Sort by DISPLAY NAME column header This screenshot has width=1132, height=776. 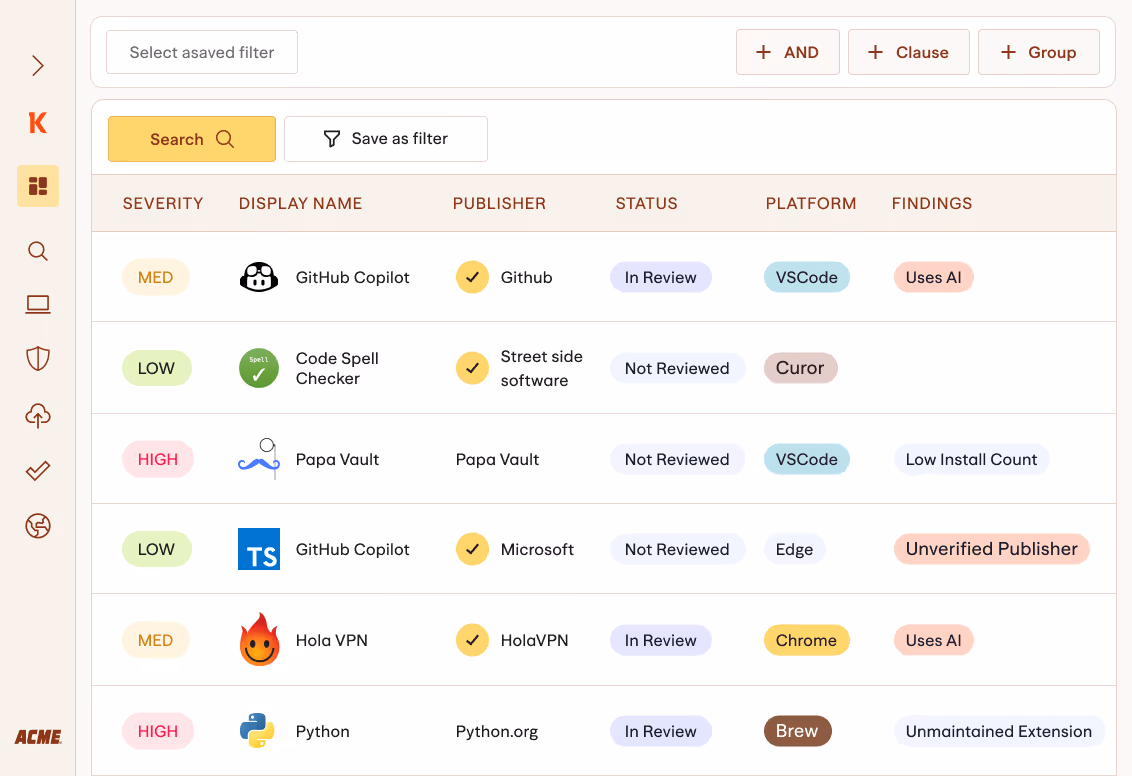coord(300,204)
